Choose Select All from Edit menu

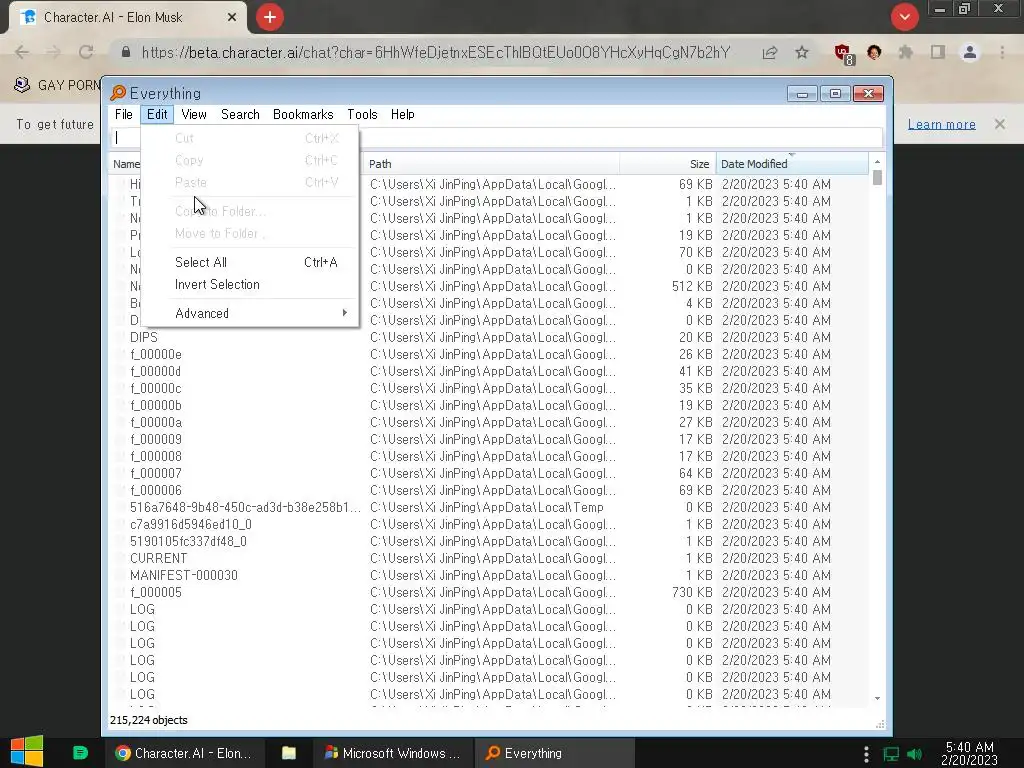249,263
